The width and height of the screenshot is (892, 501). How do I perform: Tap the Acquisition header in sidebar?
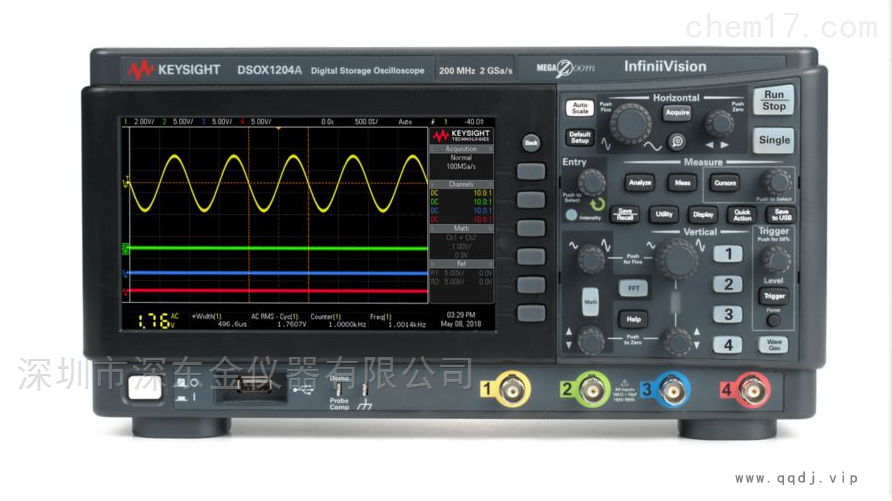(x=461, y=148)
